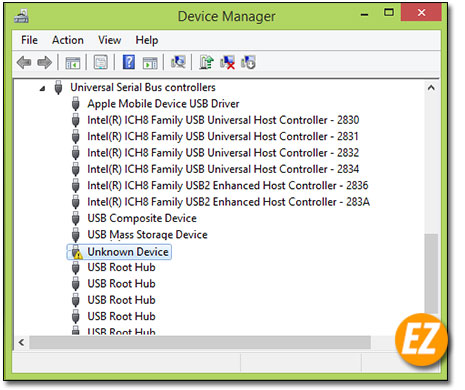Screen dimensions: 465x390
Task: Click the Disable device toolbar icon
Action: (x=248, y=62)
